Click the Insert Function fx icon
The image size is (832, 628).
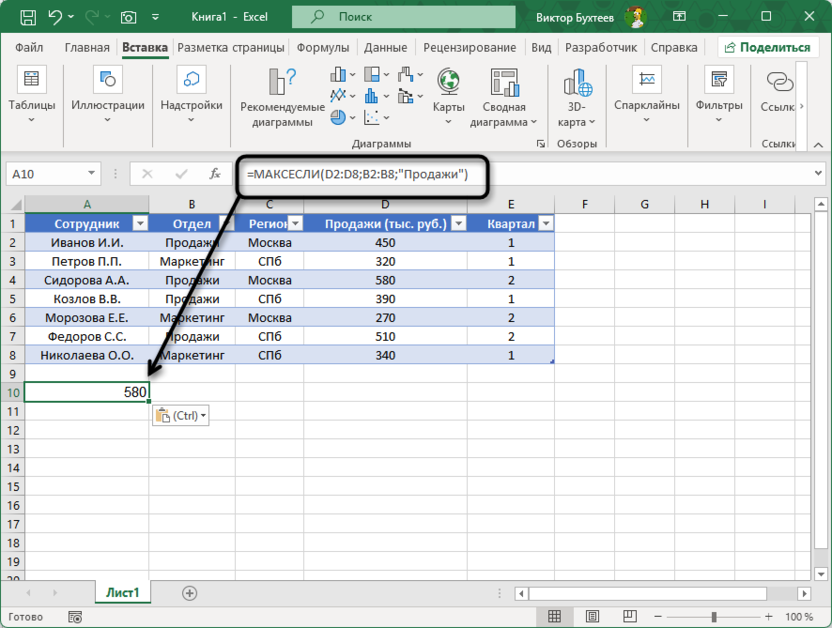(x=214, y=174)
